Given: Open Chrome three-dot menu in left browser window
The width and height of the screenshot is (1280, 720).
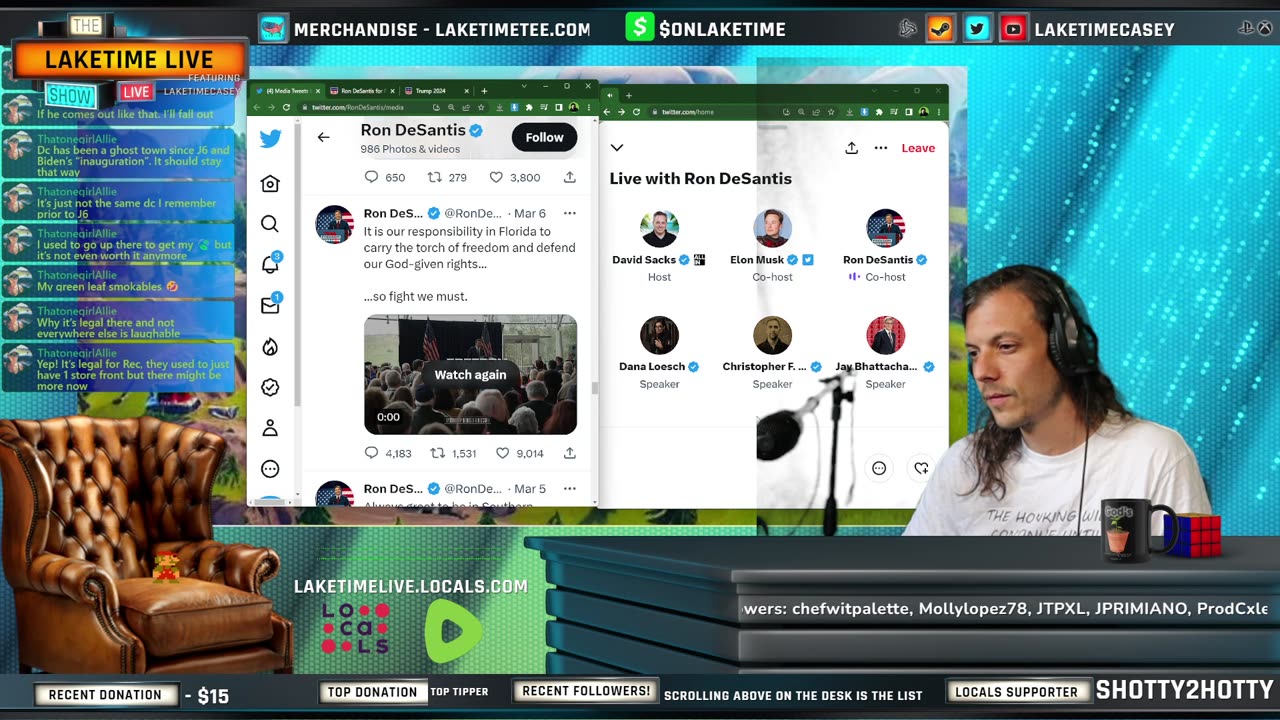Looking at the screenshot, I should click(x=589, y=107).
